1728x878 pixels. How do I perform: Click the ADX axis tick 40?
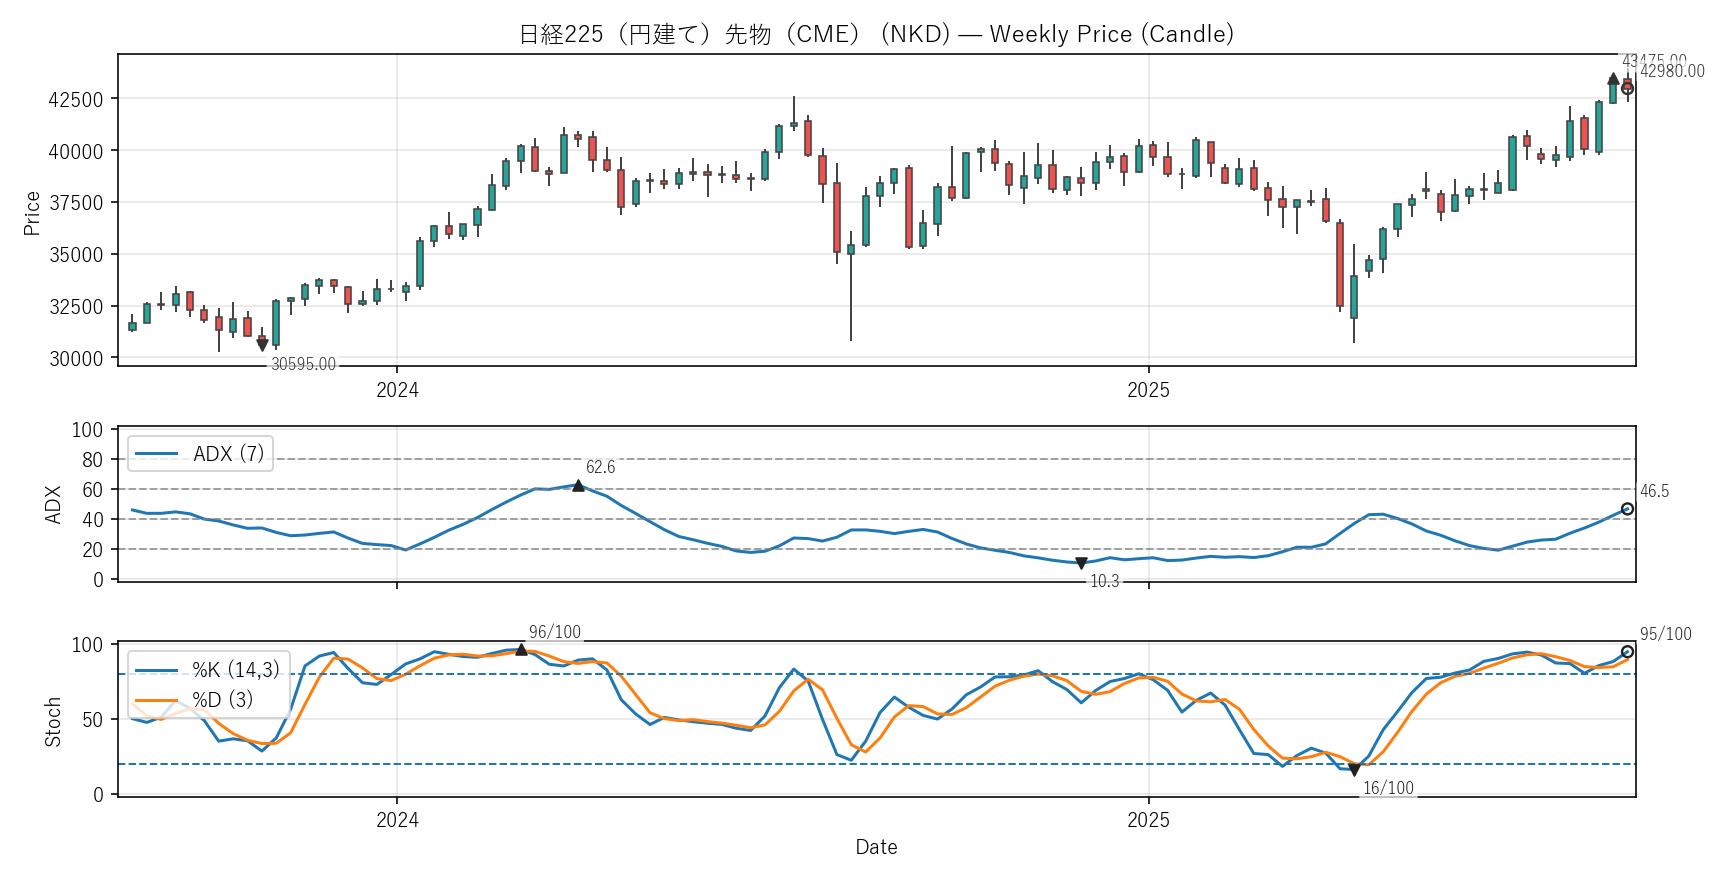[92, 520]
